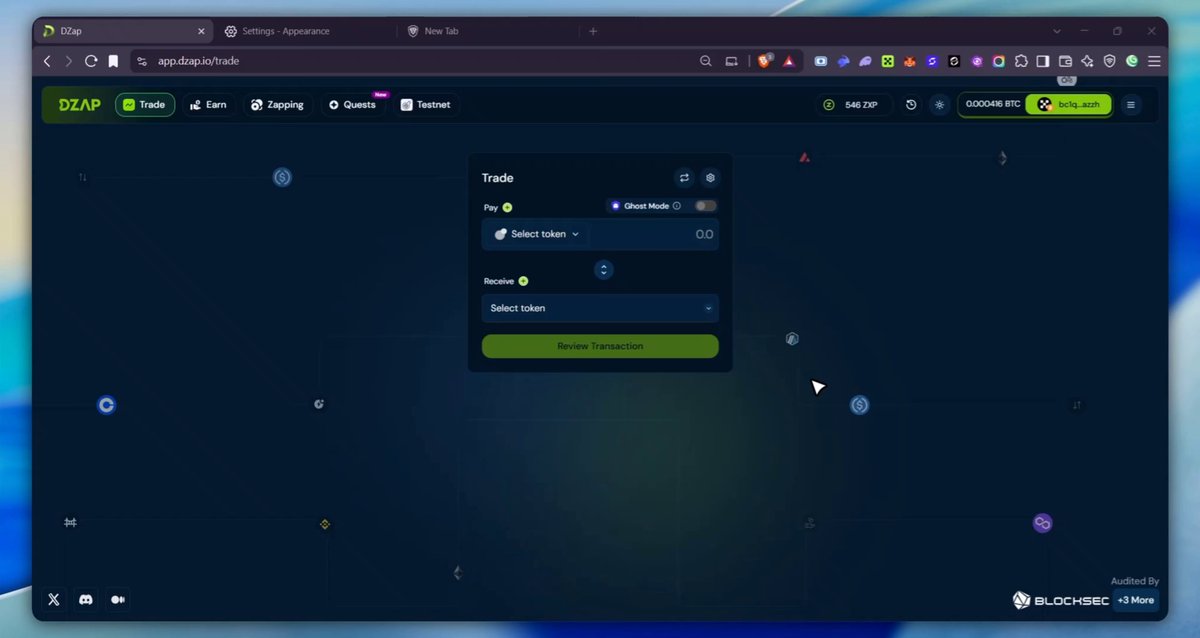Swap pay and receive with the center arrows
Viewport: 1200px width, 638px height.
tap(603, 269)
